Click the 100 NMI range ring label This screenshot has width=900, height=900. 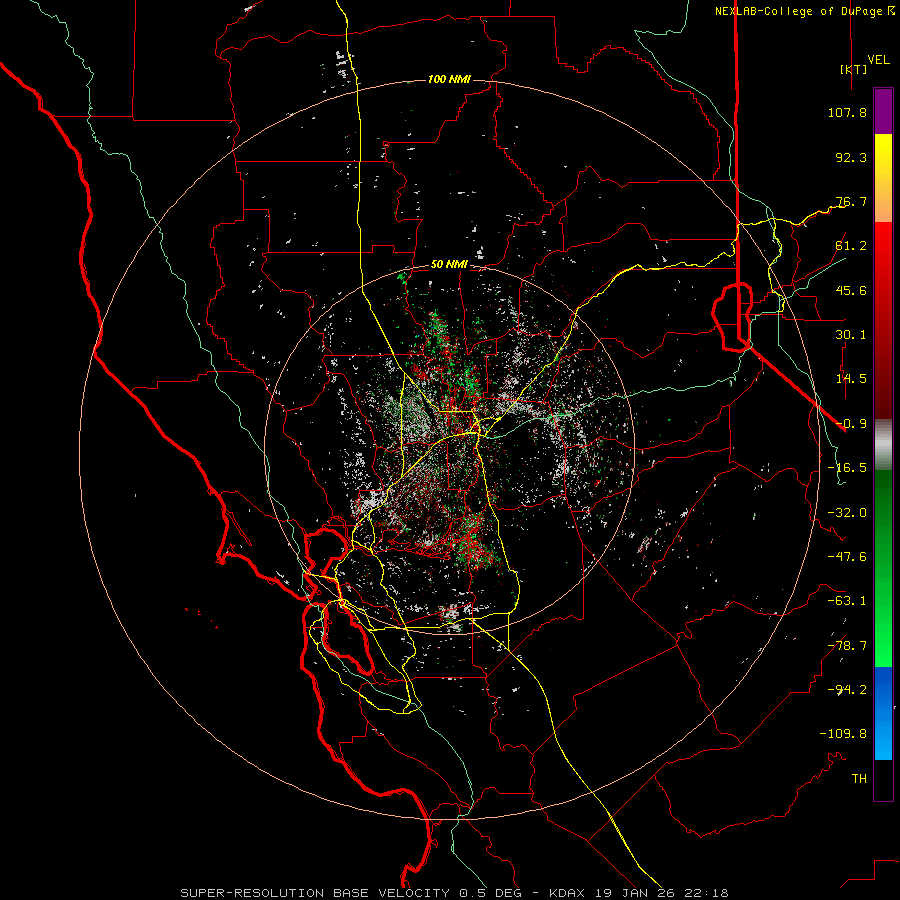click(x=449, y=79)
